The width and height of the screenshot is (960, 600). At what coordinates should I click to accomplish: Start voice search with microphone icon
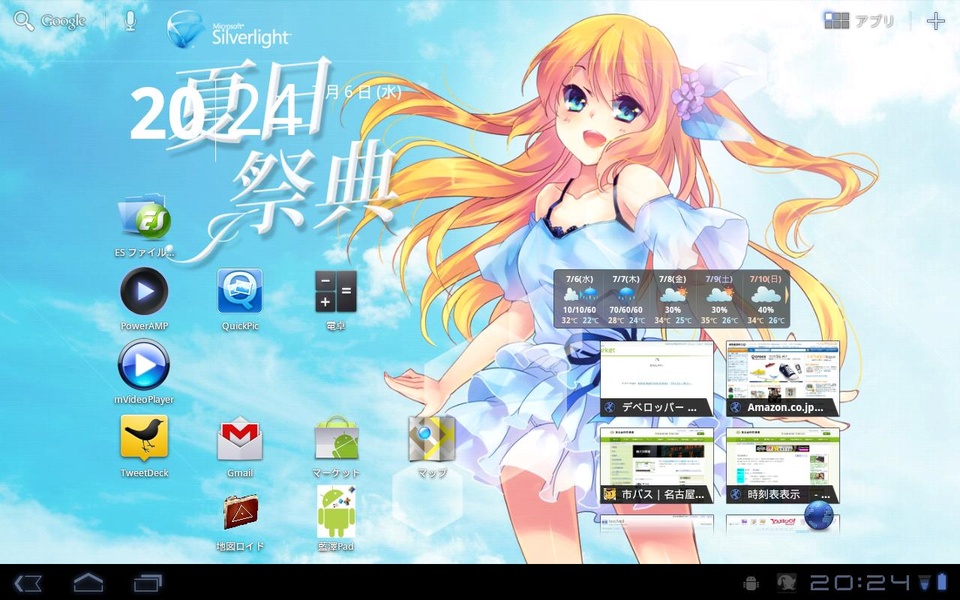[x=130, y=21]
